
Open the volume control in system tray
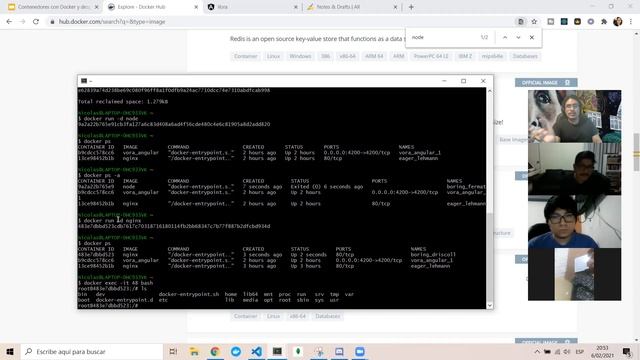[567, 351]
